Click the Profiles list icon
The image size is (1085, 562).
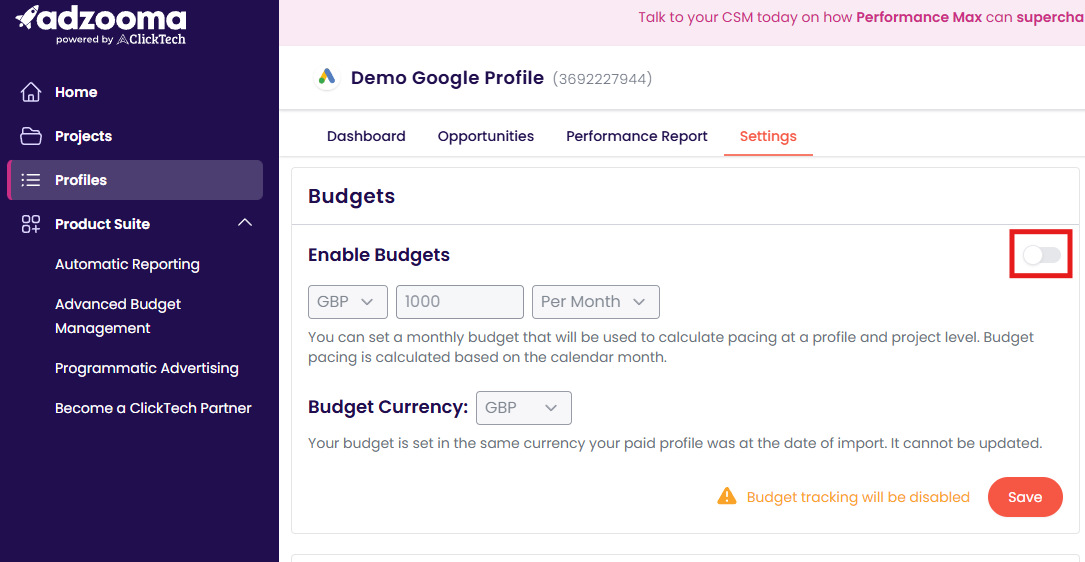(30, 180)
